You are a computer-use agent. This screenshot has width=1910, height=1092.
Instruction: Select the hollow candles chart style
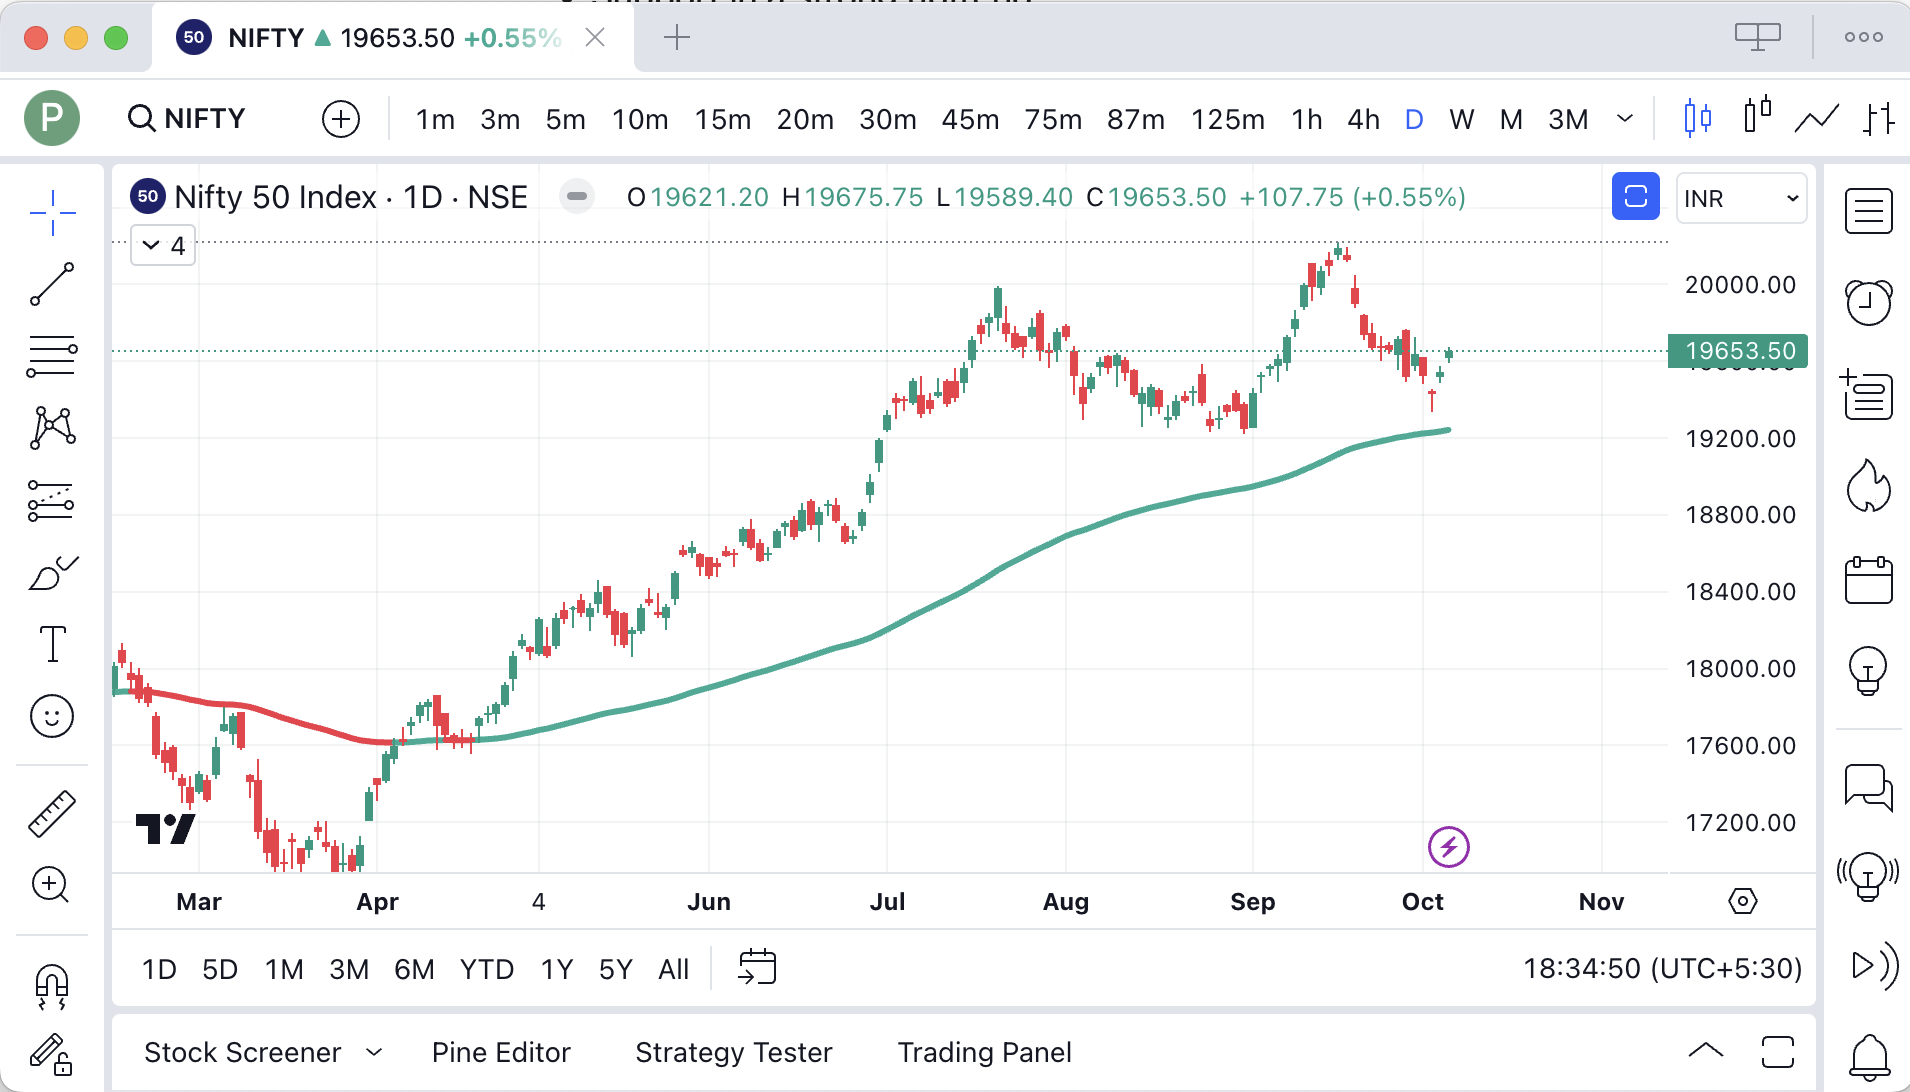1758,116
